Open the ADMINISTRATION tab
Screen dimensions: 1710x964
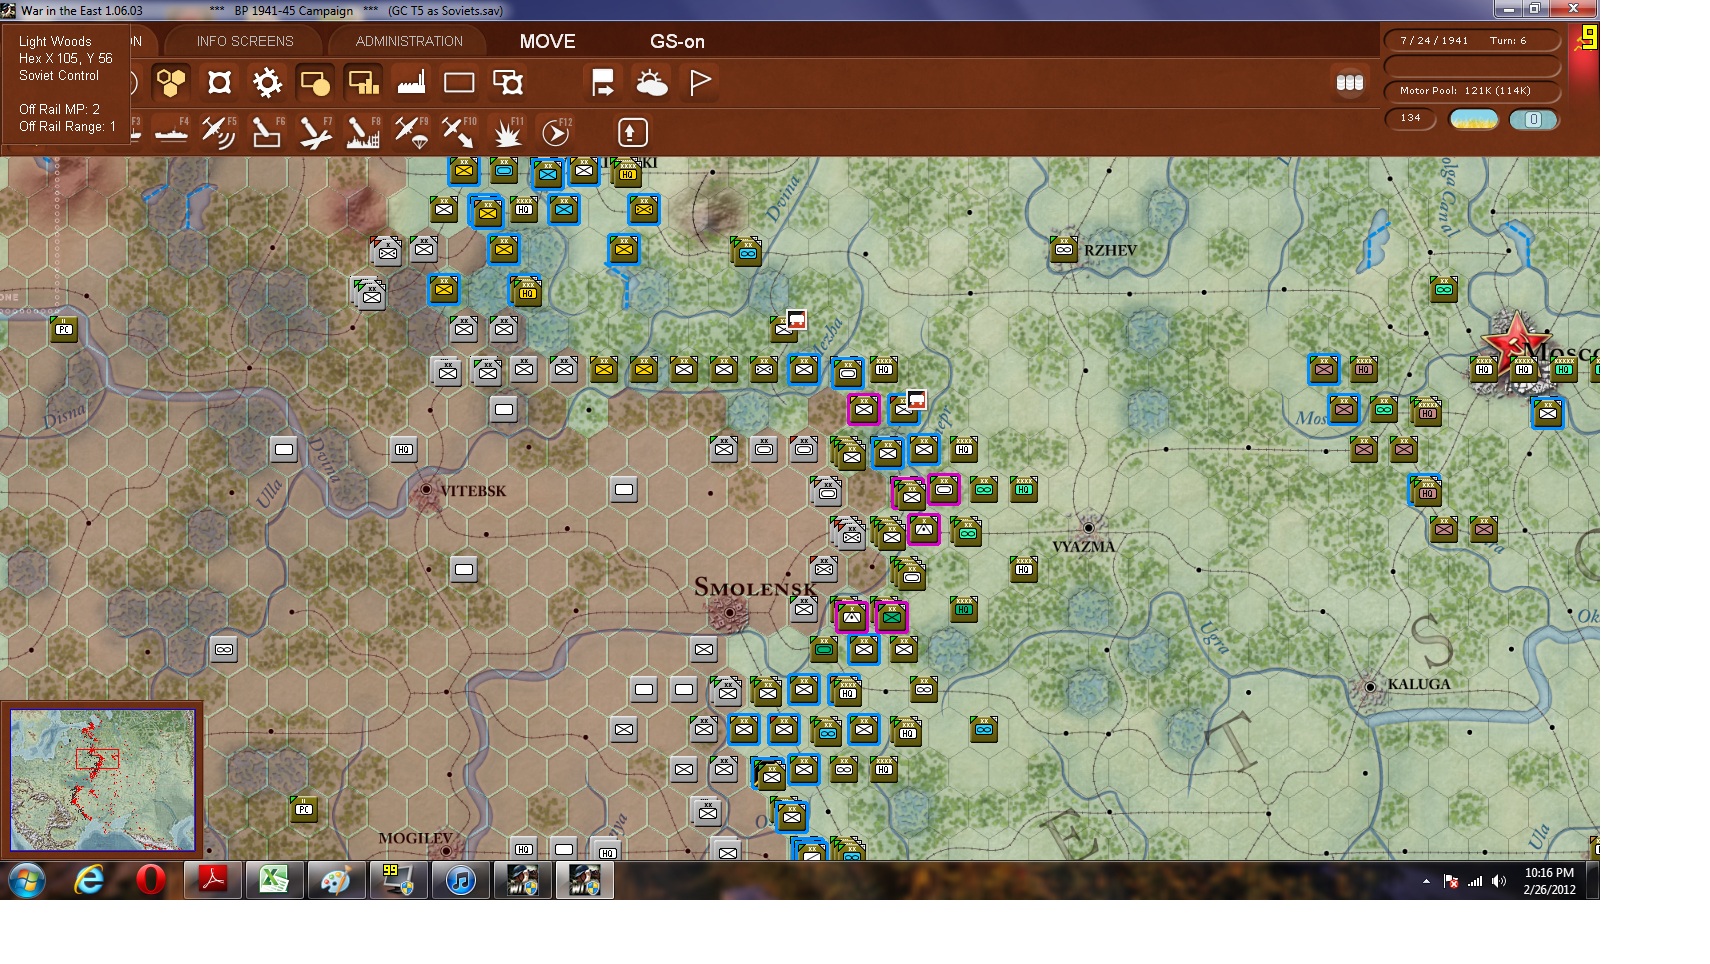click(409, 41)
